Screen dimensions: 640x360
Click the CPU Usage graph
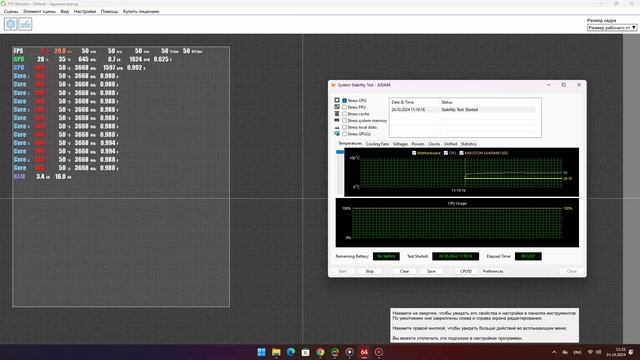[x=457, y=223]
